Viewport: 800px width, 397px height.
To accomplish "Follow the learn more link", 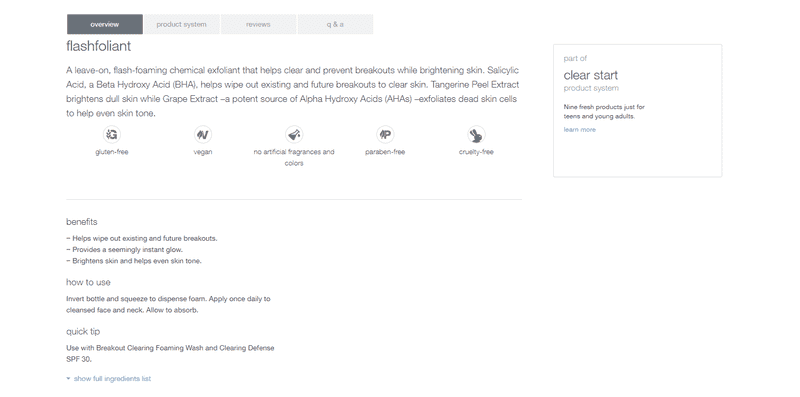I will pos(580,130).
